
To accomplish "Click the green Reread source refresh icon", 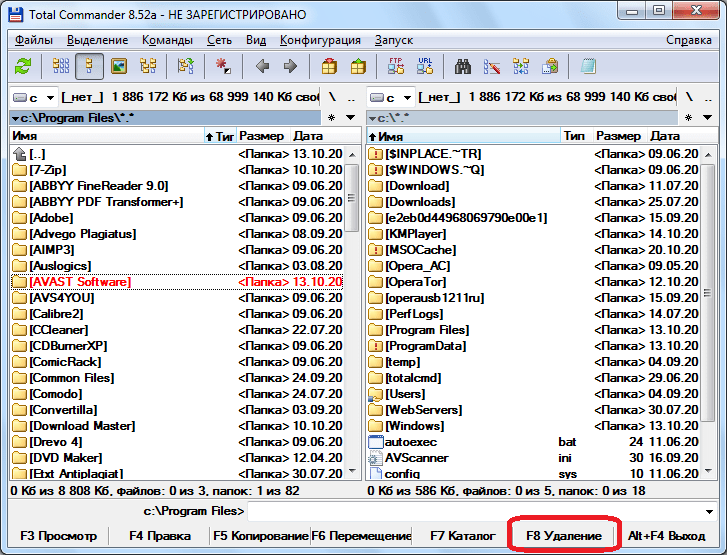I will (x=23, y=66).
